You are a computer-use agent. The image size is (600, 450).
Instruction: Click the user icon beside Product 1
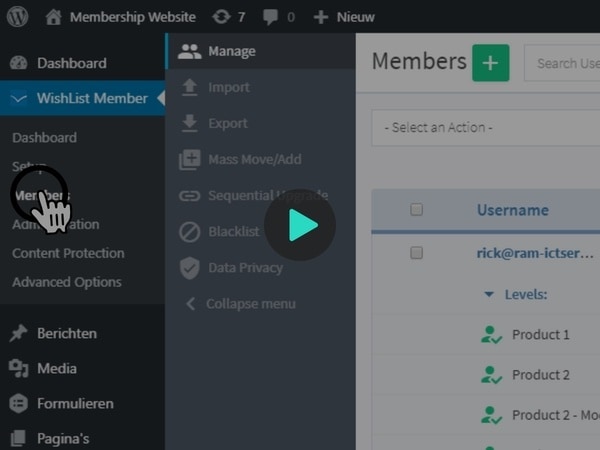click(x=491, y=335)
